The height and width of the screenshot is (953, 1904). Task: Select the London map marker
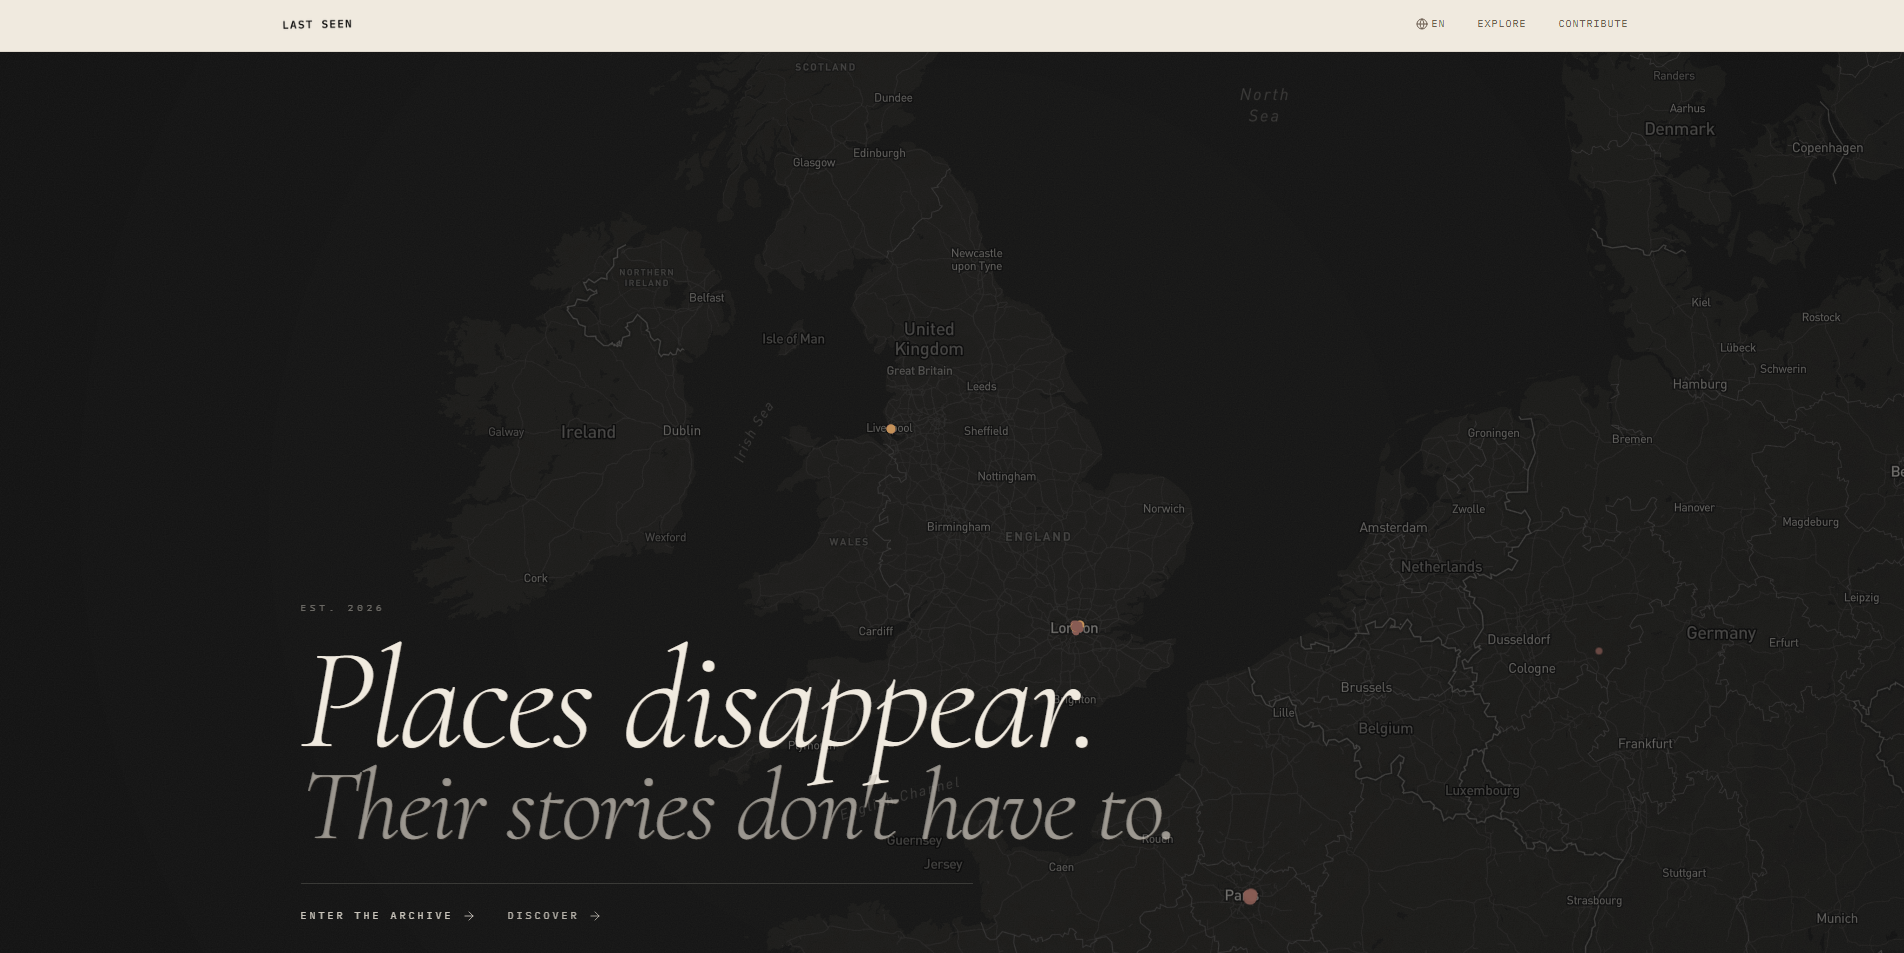pos(1077,627)
